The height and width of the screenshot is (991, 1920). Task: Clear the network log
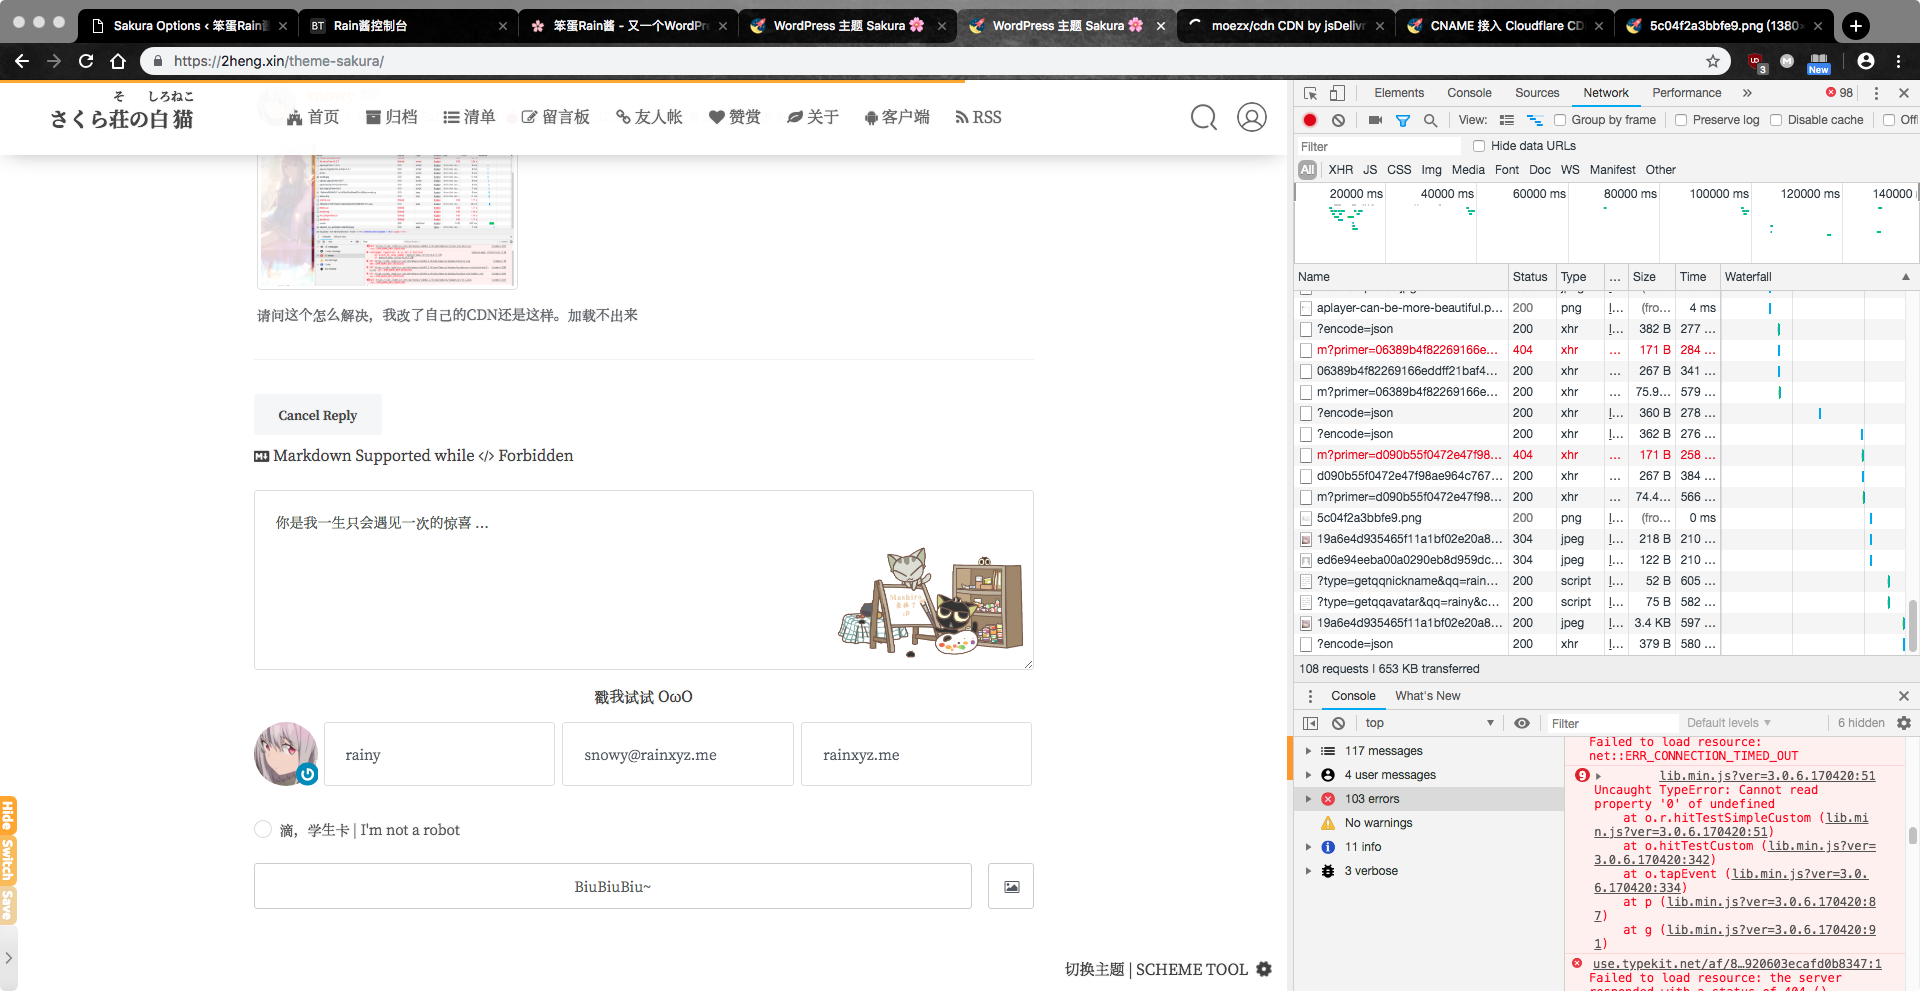(1338, 120)
